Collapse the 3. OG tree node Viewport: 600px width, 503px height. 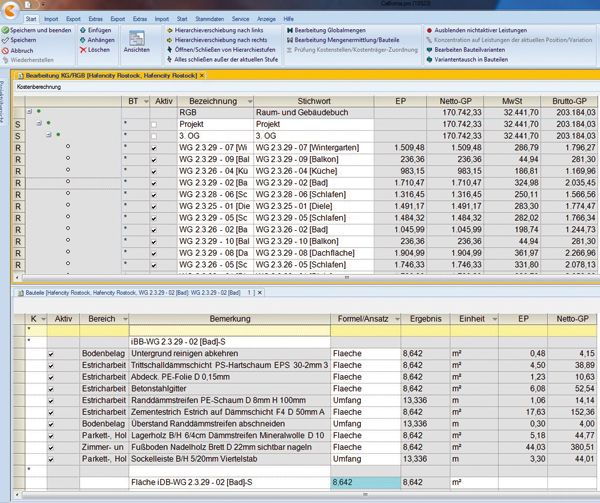48,135
